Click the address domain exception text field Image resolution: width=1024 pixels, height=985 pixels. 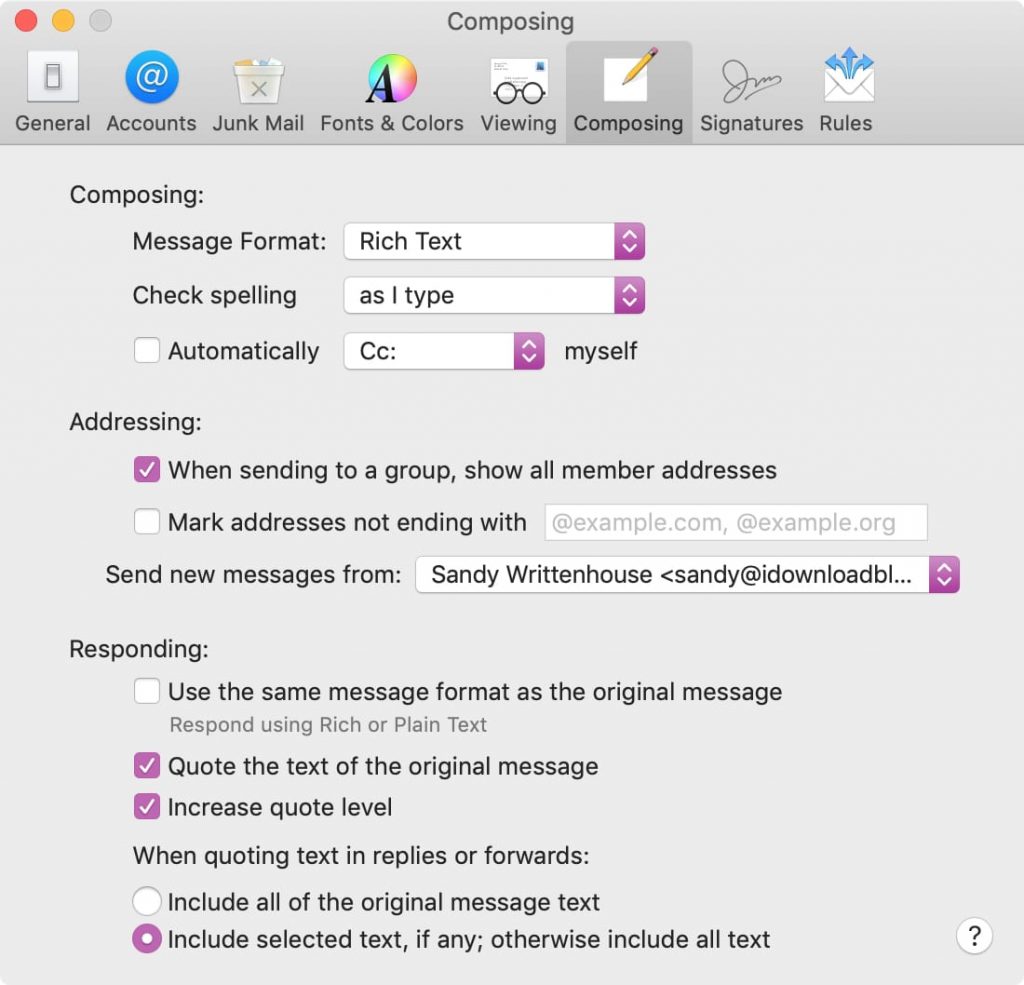736,522
